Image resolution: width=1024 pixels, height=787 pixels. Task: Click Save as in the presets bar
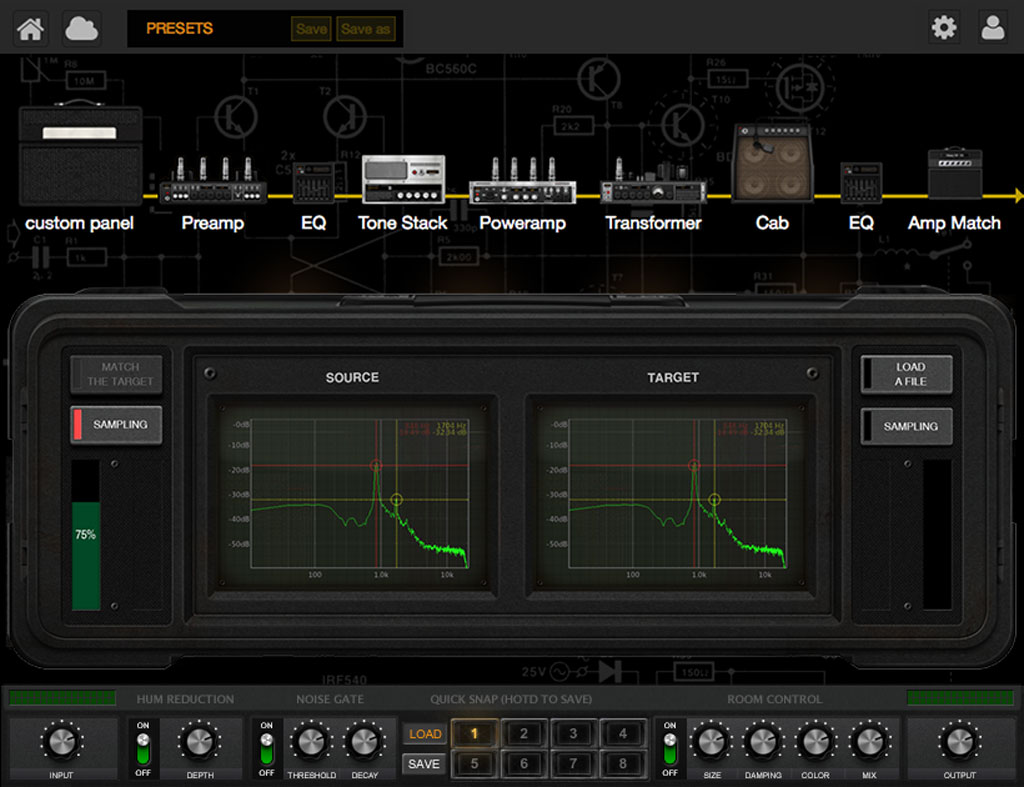[x=365, y=29]
